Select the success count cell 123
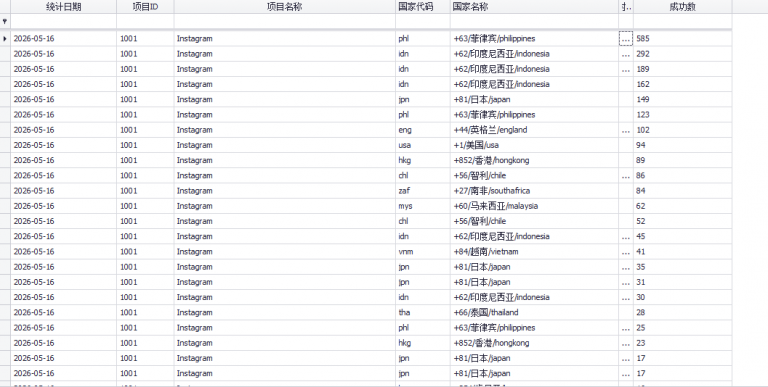 [x=683, y=115]
